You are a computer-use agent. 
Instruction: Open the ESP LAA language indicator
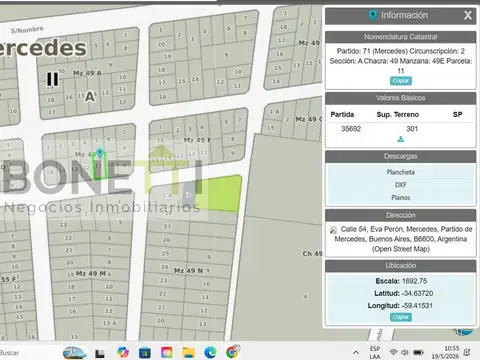(x=375, y=352)
